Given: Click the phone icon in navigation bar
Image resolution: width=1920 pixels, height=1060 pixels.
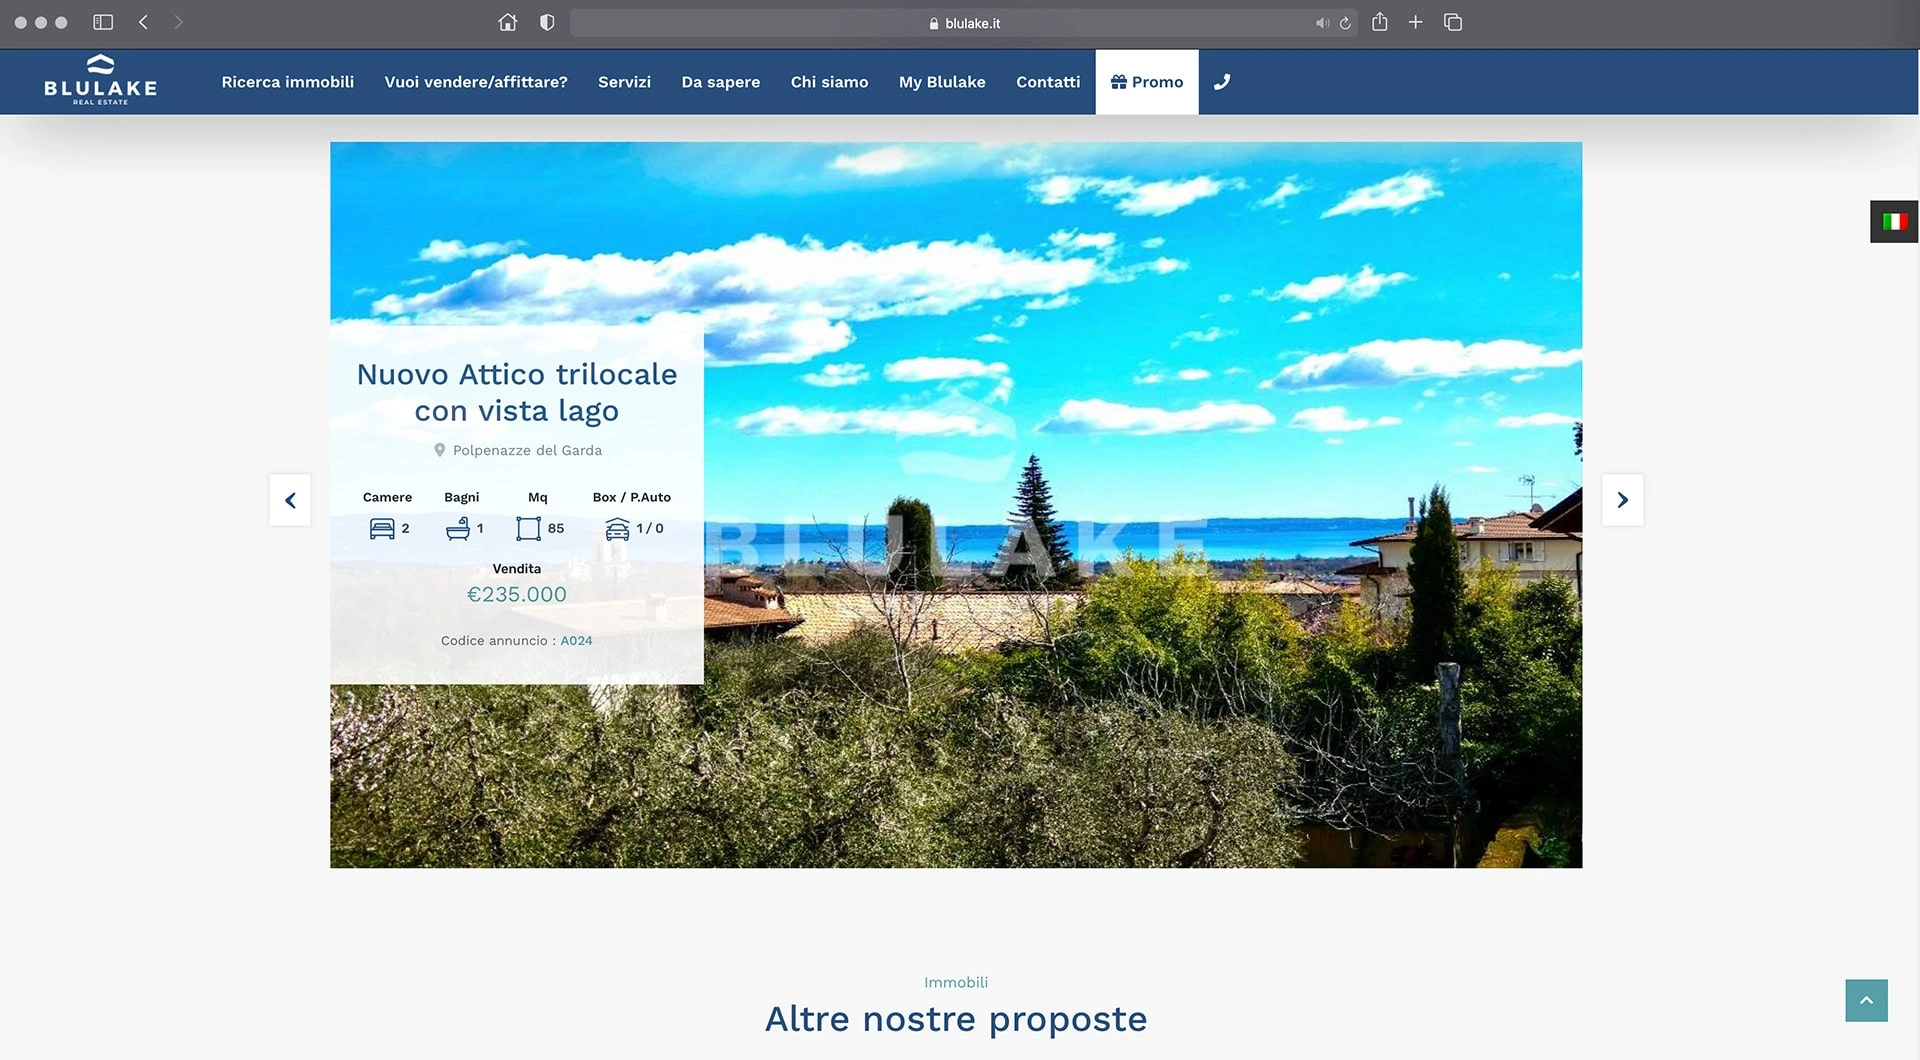Looking at the screenshot, I should tap(1222, 82).
